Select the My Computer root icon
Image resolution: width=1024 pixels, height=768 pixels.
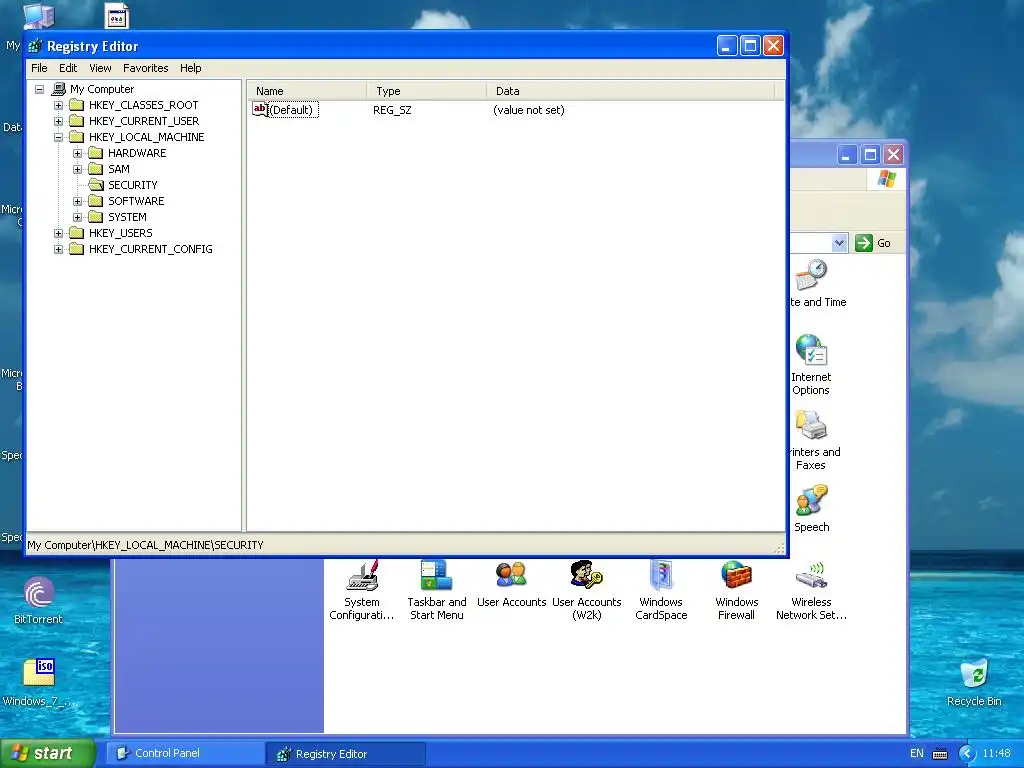pos(59,89)
